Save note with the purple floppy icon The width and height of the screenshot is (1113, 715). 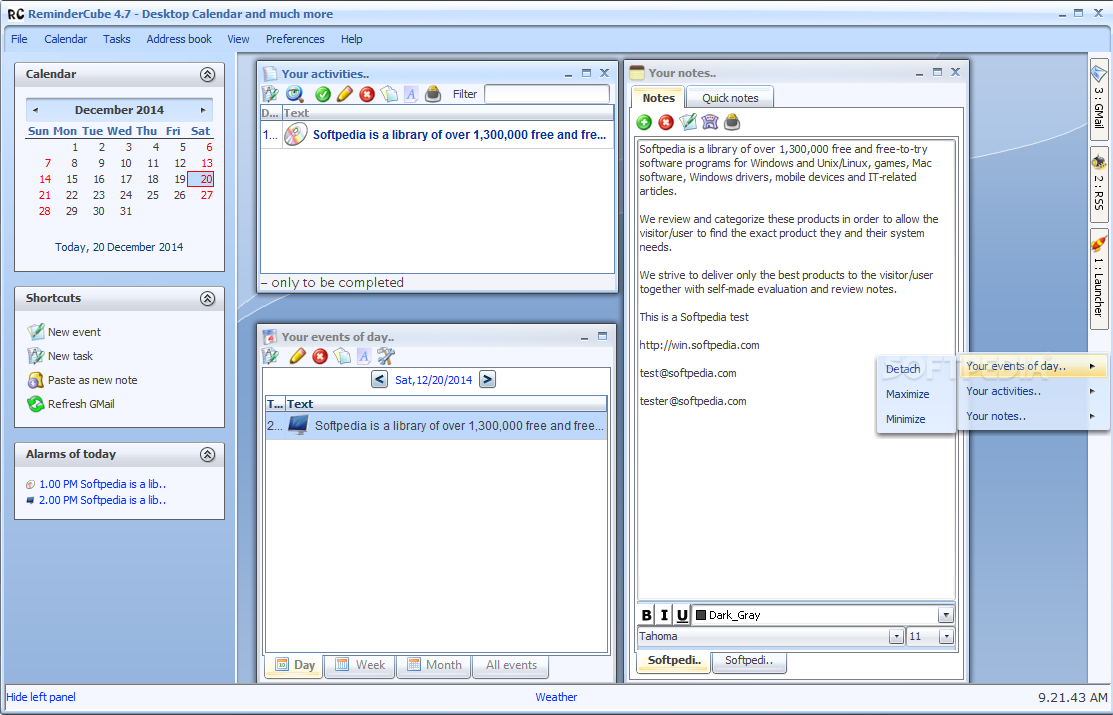coord(710,122)
